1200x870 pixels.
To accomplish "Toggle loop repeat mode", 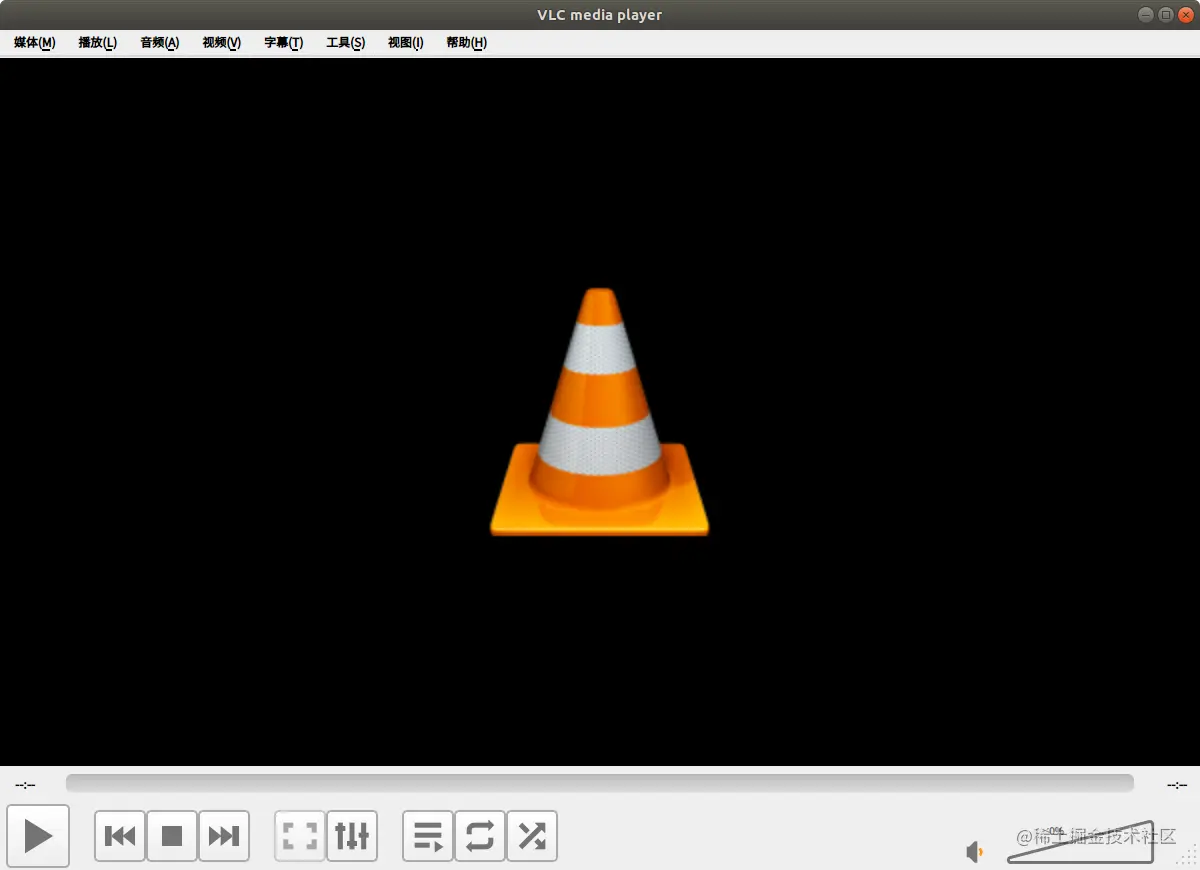I will click(x=480, y=836).
